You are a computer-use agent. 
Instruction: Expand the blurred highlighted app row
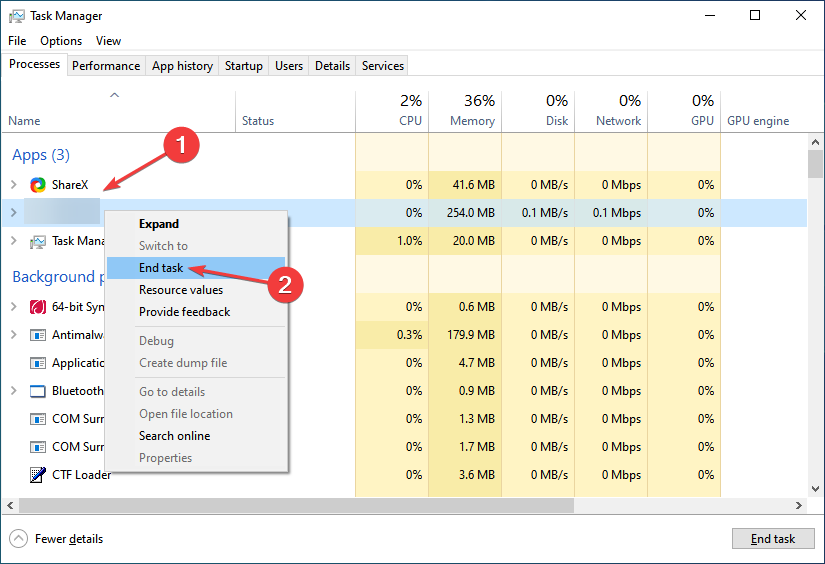14,213
